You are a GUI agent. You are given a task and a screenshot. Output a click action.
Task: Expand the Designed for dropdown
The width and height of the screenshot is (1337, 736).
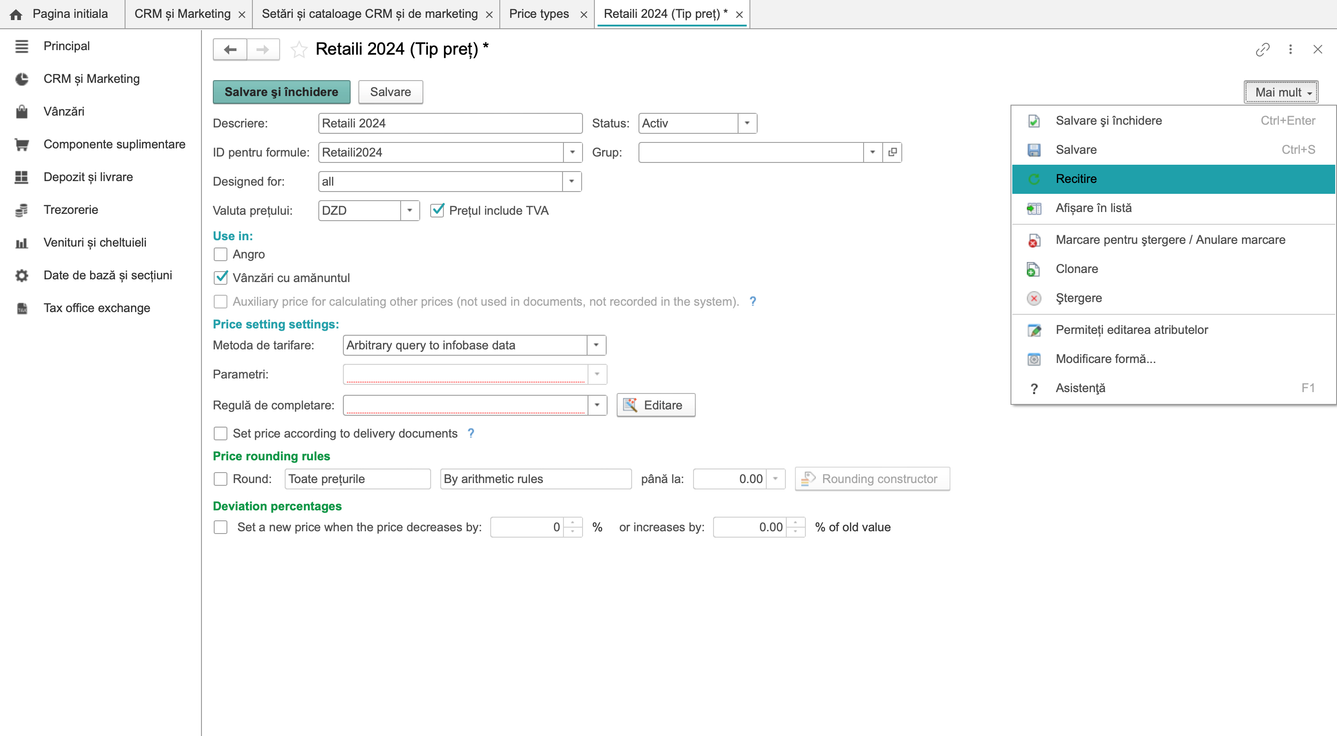click(572, 182)
